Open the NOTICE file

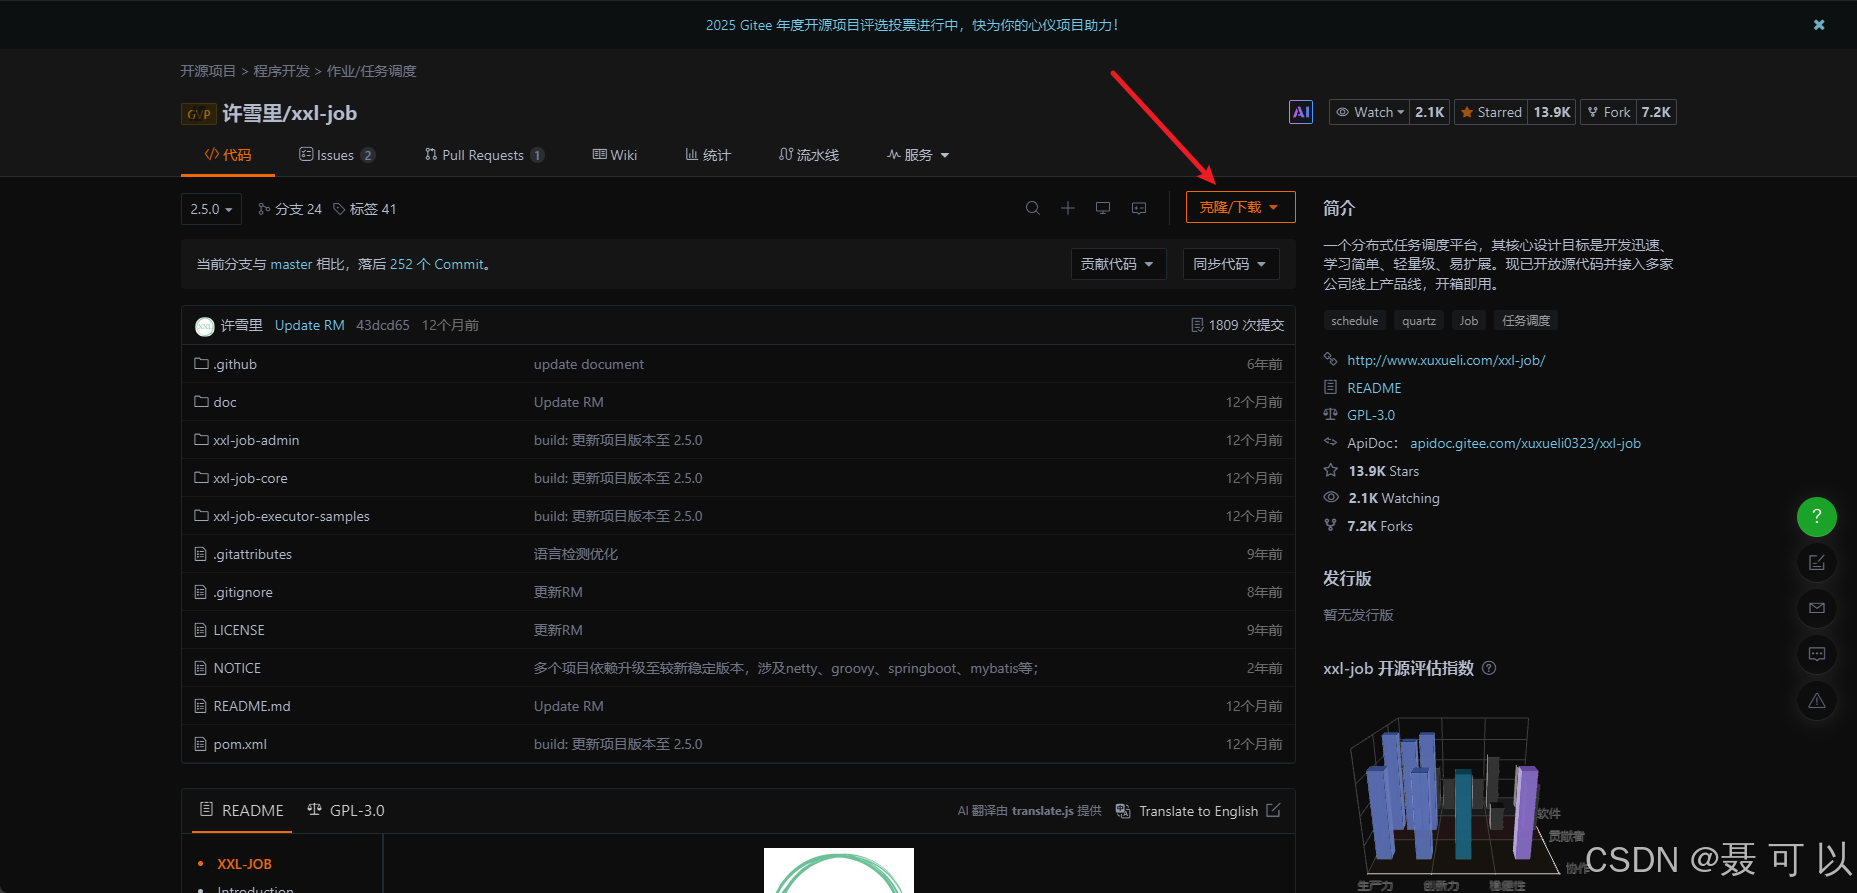coord(237,668)
